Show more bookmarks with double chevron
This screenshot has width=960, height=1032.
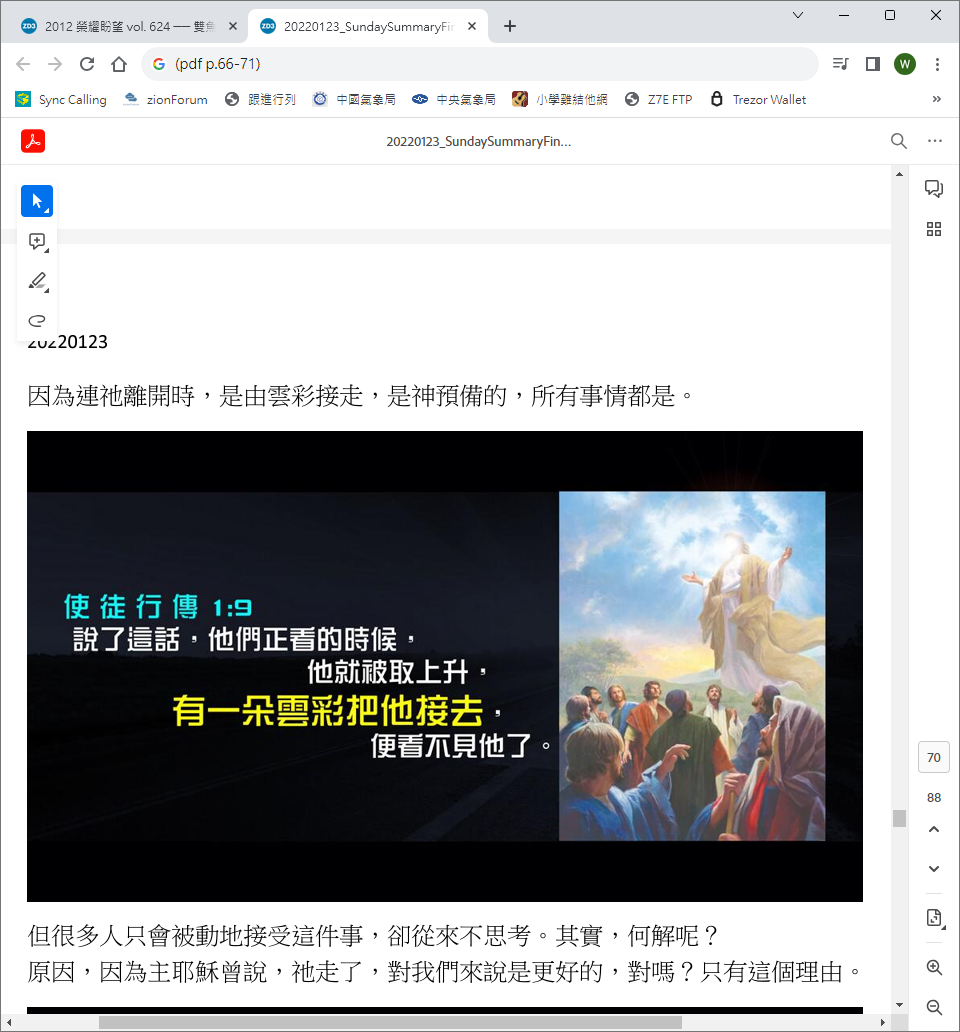tap(936, 99)
